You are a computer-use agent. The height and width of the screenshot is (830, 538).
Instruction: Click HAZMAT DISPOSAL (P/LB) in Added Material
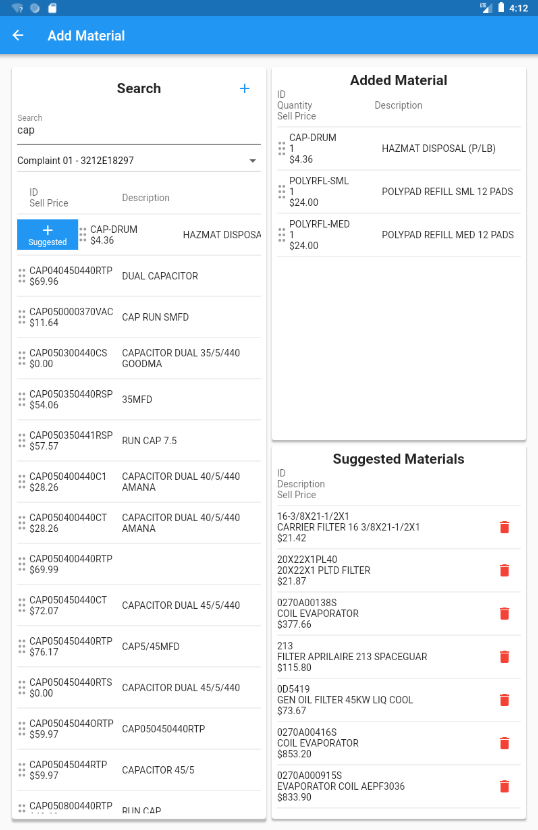[x=438, y=149]
